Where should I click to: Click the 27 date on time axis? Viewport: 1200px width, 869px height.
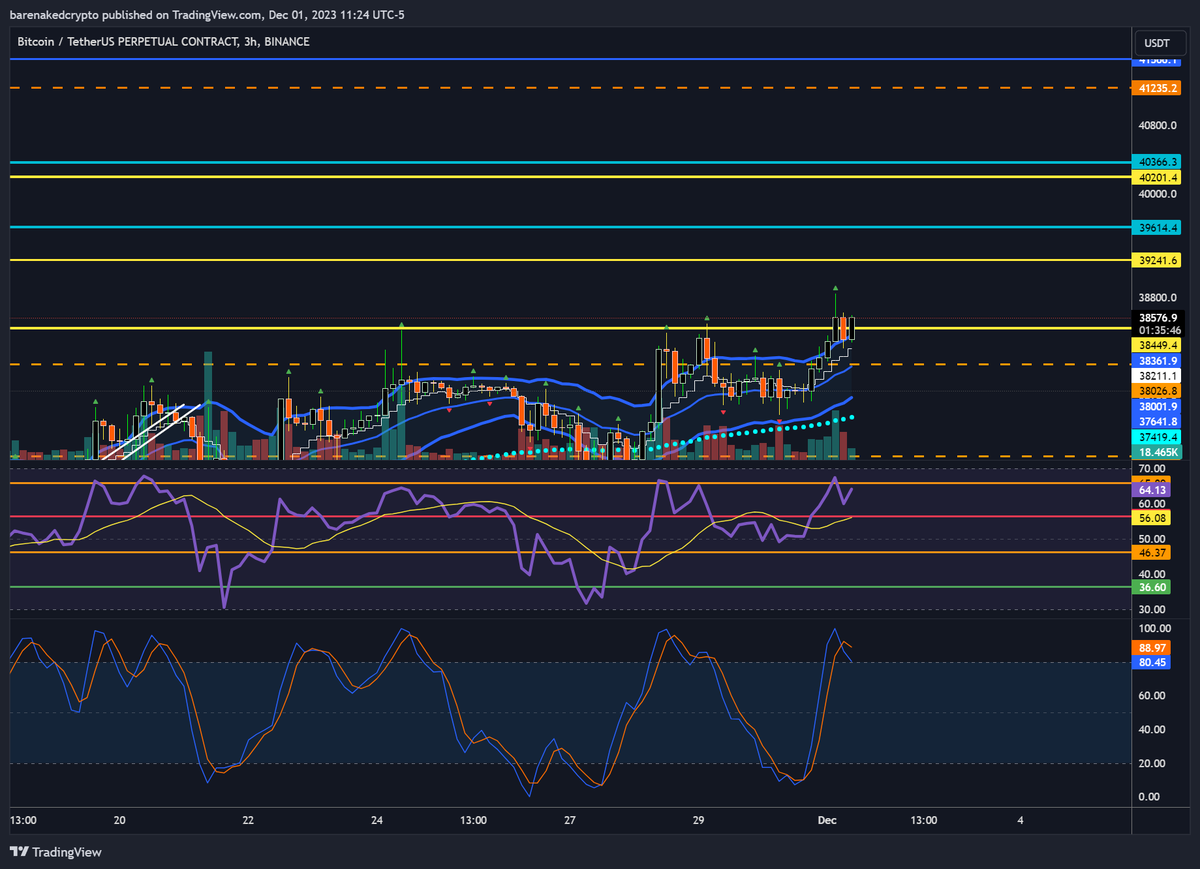pyautogui.click(x=570, y=820)
